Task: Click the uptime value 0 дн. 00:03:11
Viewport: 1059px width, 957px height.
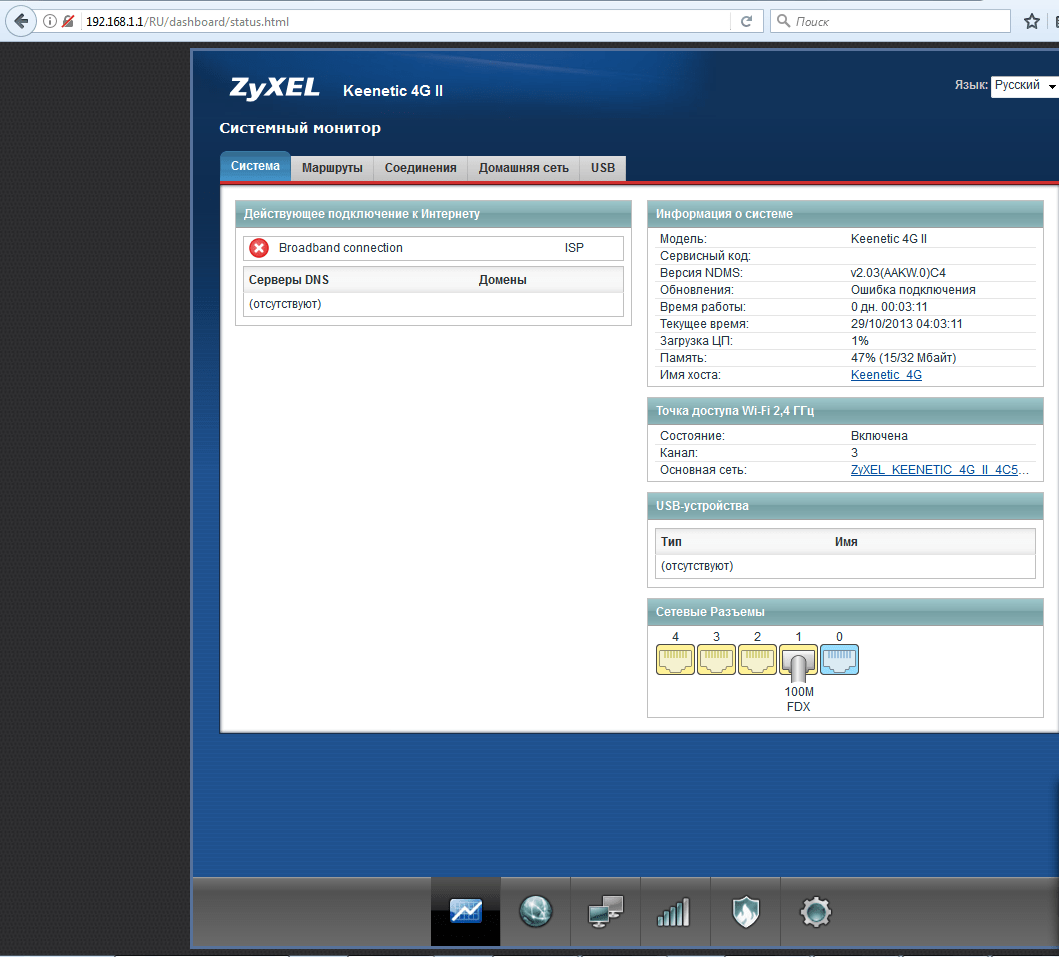Action: point(889,307)
